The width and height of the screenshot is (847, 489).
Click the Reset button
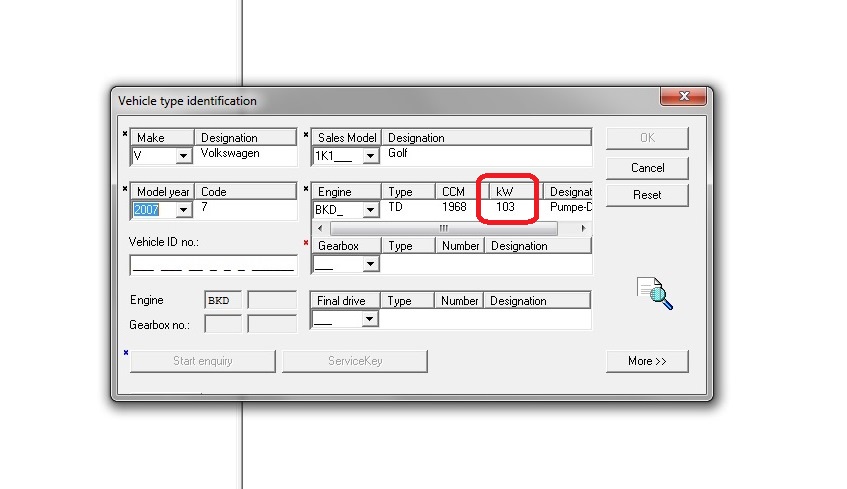[x=647, y=195]
